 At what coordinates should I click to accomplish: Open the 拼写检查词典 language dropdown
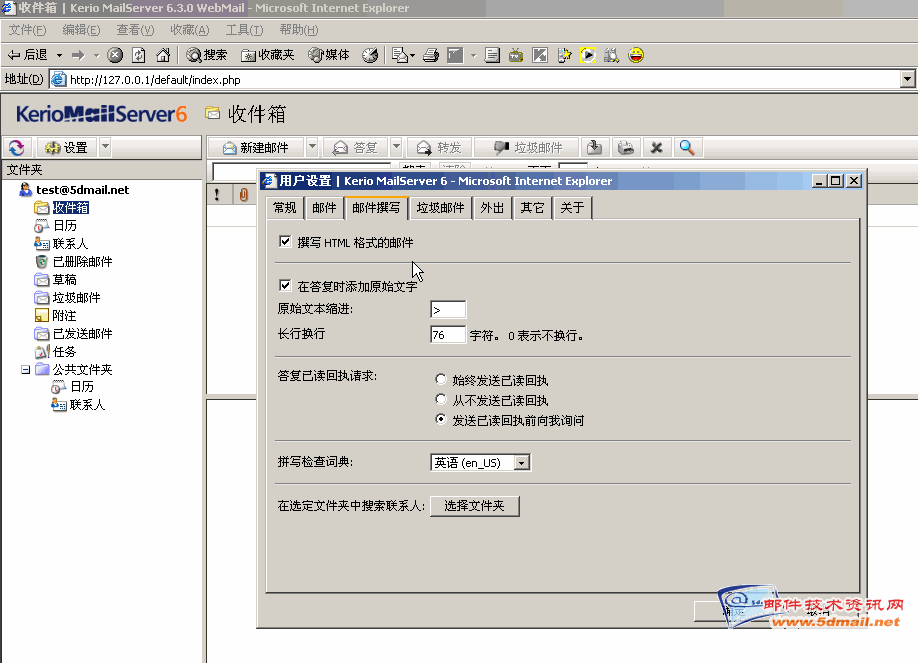(x=522, y=463)
